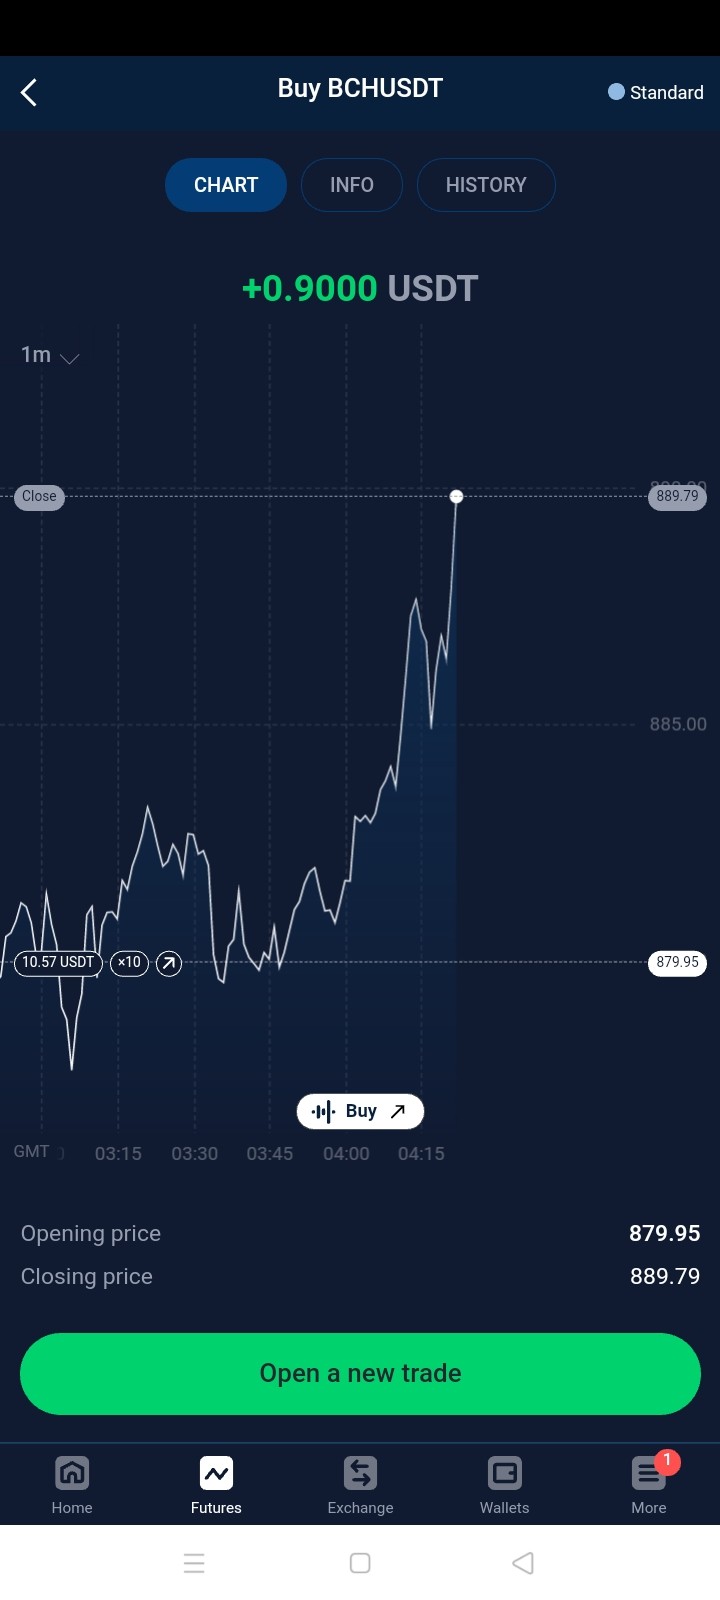
Task: Click the circled arrow icon beside ×10
Action: click(169, 963)
